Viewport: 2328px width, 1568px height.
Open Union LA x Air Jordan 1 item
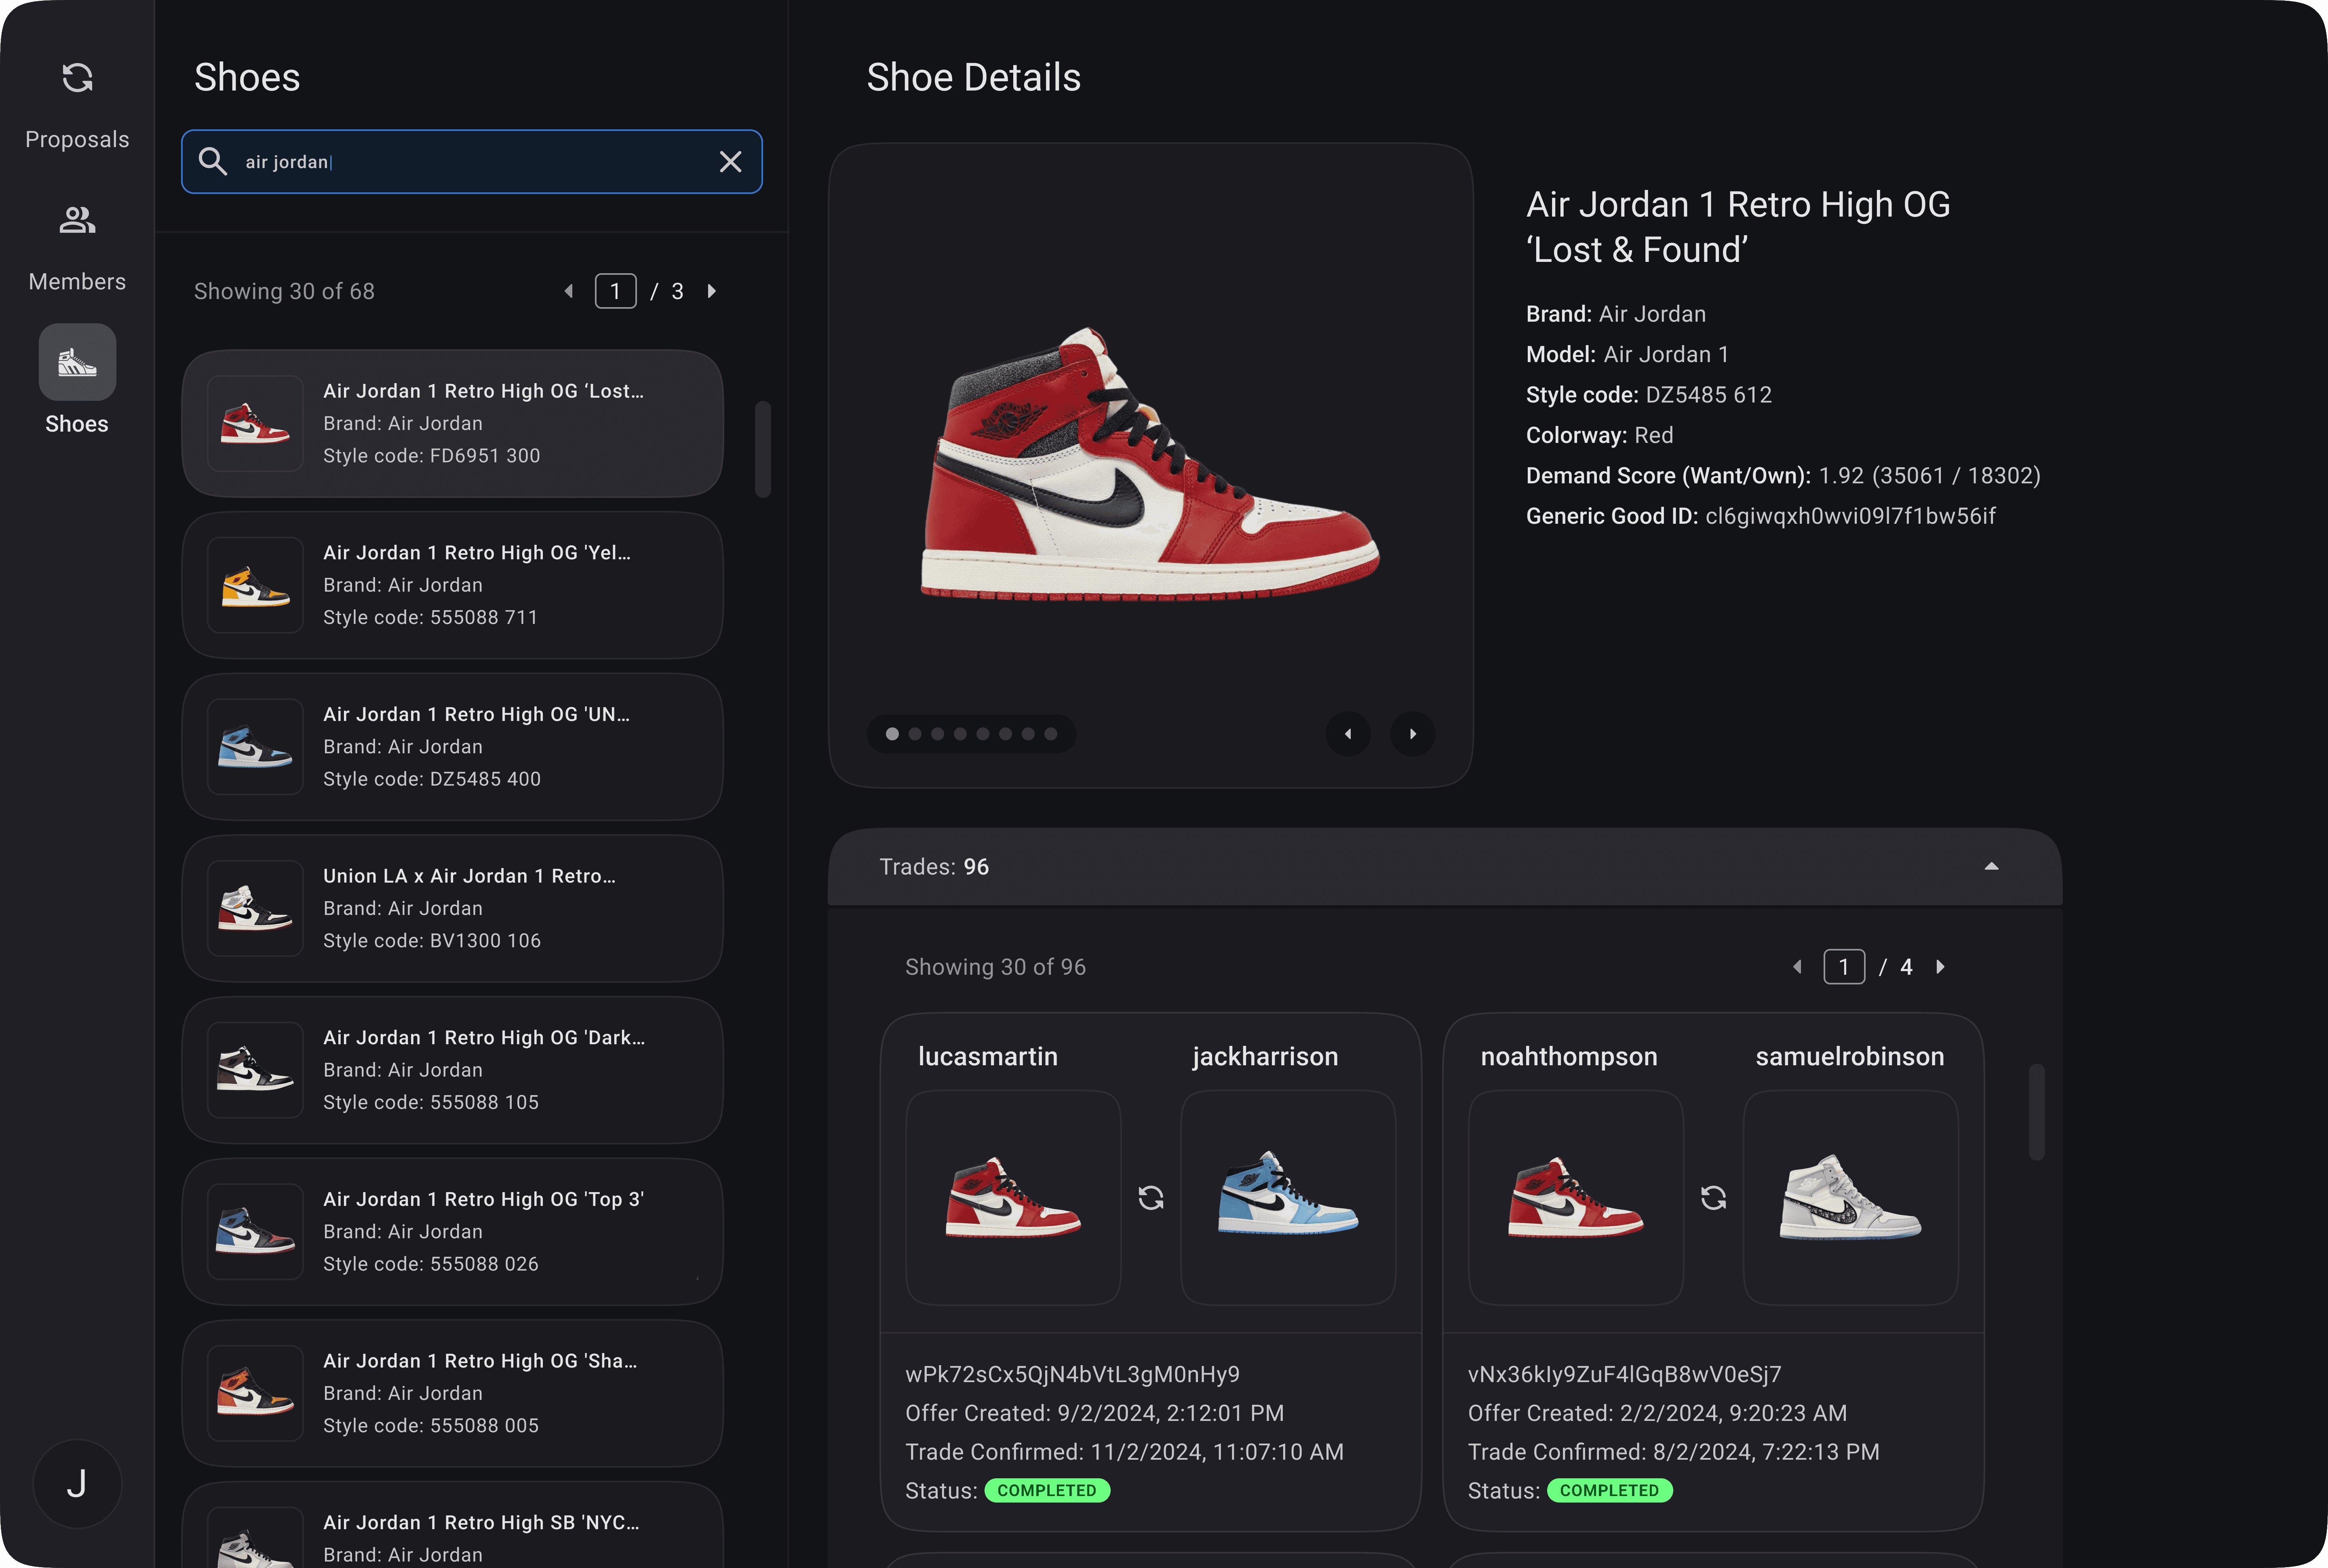pos(452,908)
